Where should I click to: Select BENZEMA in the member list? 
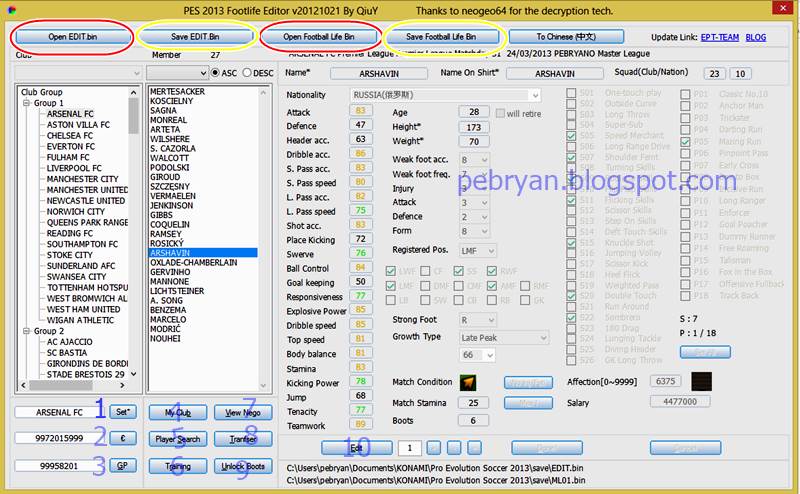[168, 310]
